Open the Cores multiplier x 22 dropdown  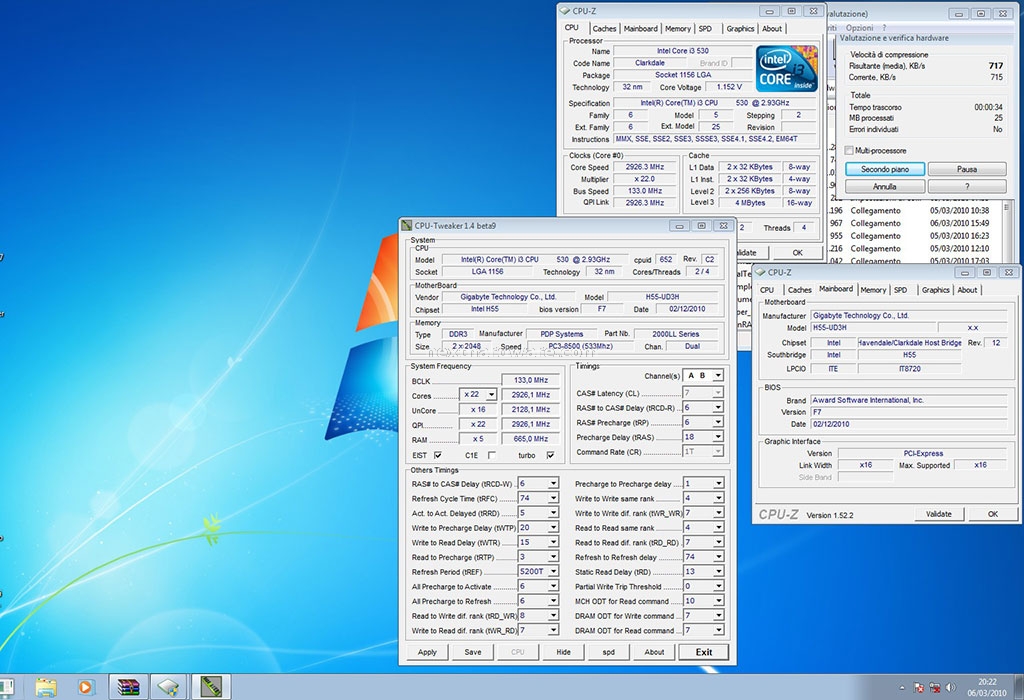pos(491,394)
